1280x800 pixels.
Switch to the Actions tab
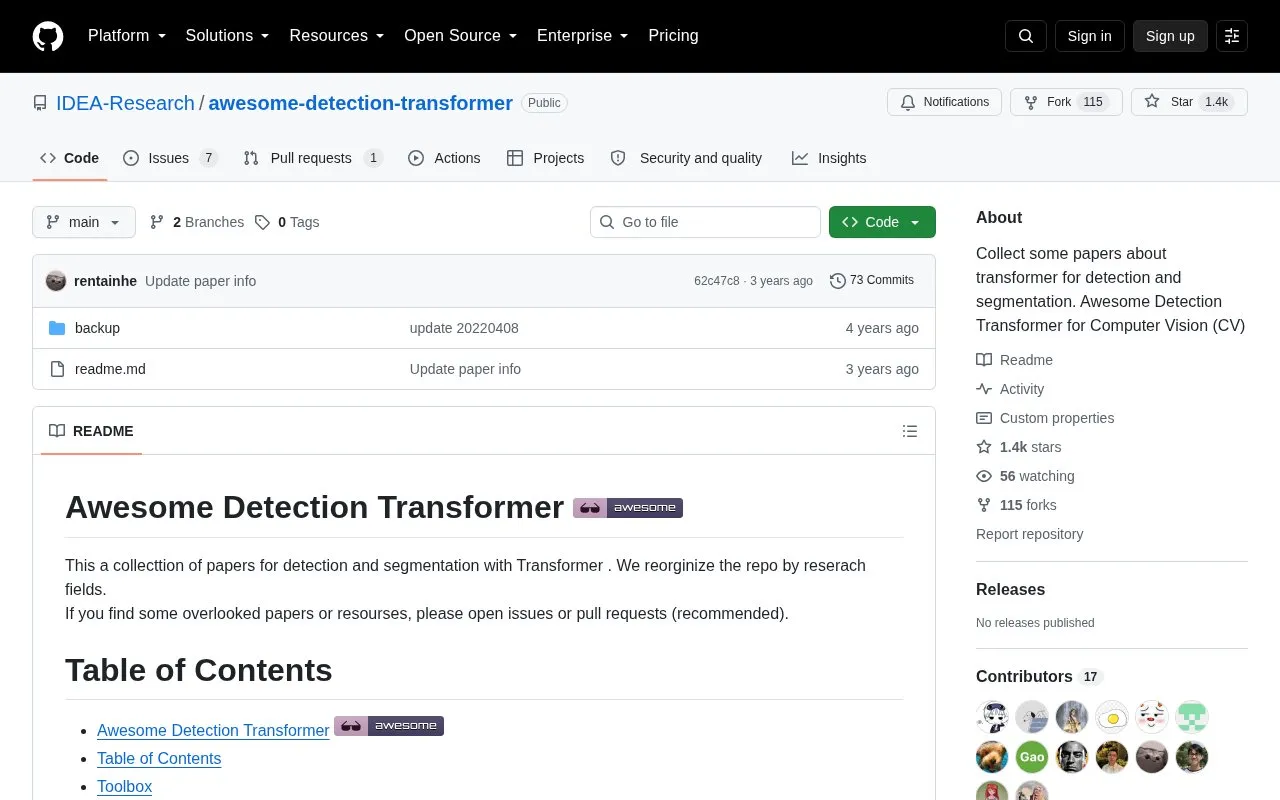pos(444,158)
